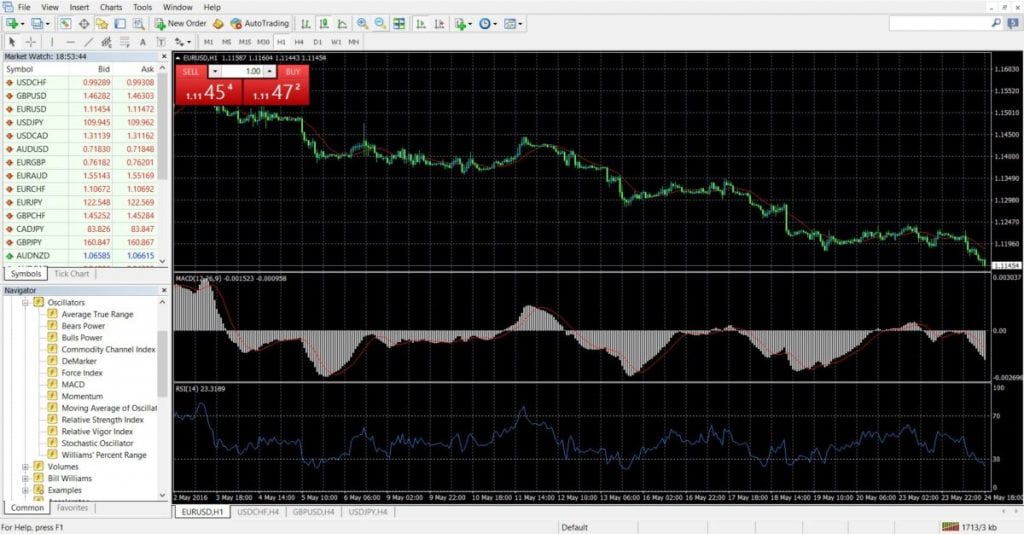Switch timeframe to M5
Image resolution: width=1024 pixels, height=534 pixels.
227,42
